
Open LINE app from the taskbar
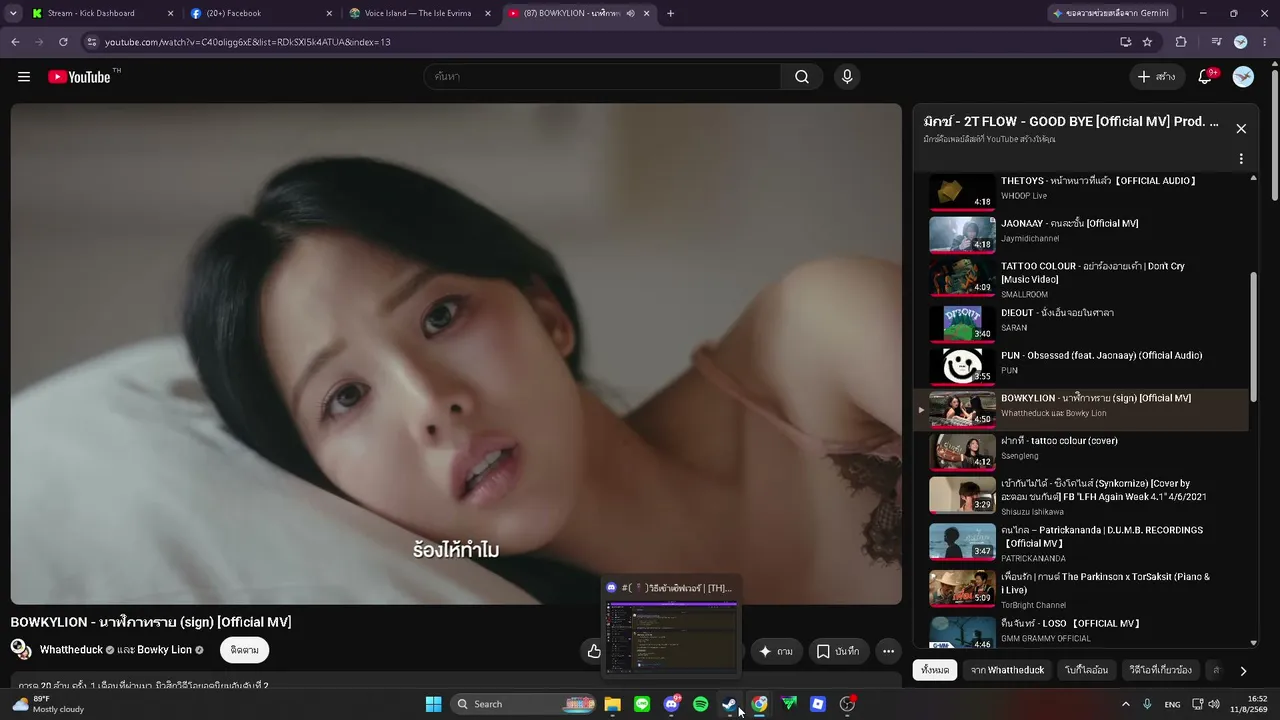click(x=642, y=704)
